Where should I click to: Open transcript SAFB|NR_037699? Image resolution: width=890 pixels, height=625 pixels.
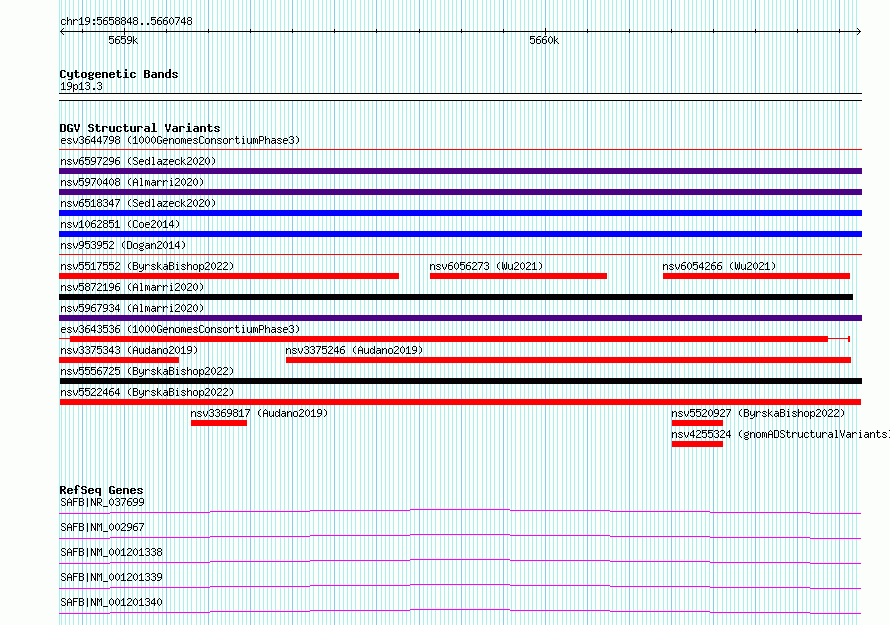pos(102,502)
